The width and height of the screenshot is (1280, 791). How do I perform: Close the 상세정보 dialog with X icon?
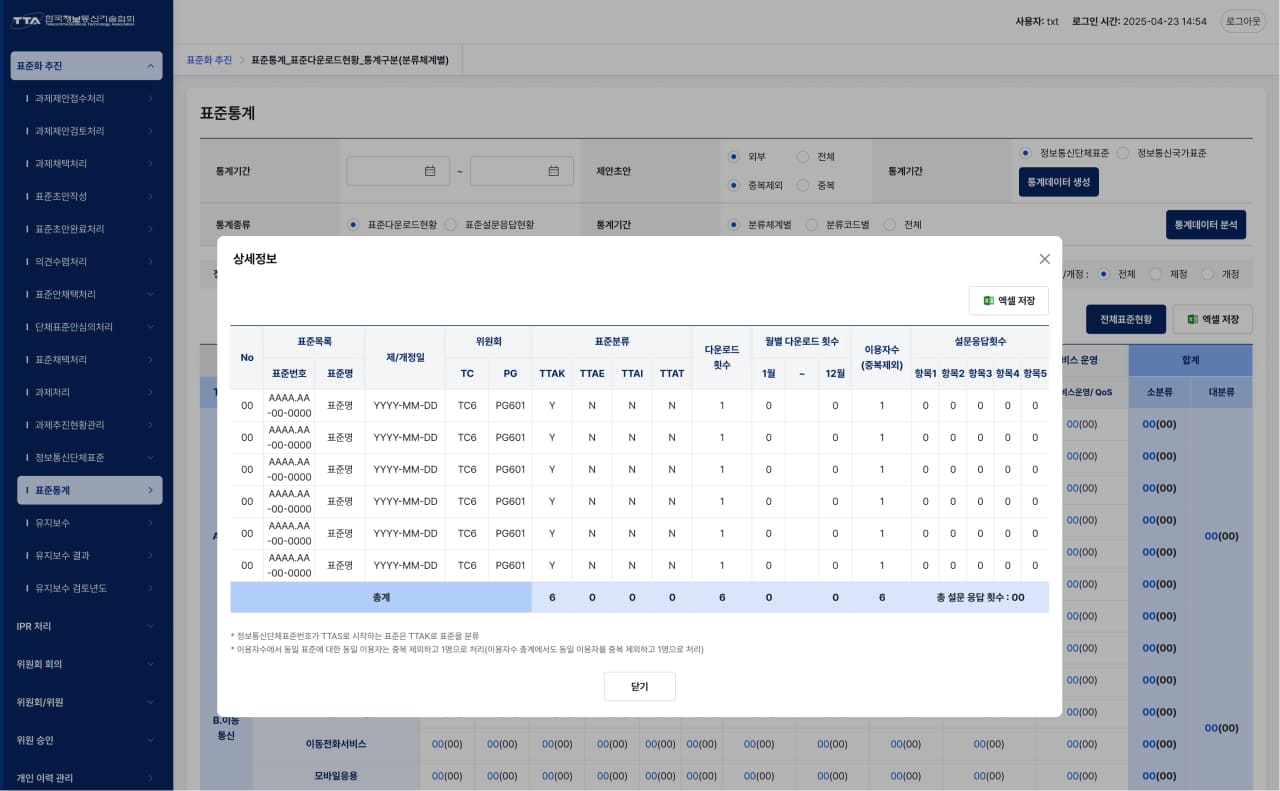(x=1044, y=259)
